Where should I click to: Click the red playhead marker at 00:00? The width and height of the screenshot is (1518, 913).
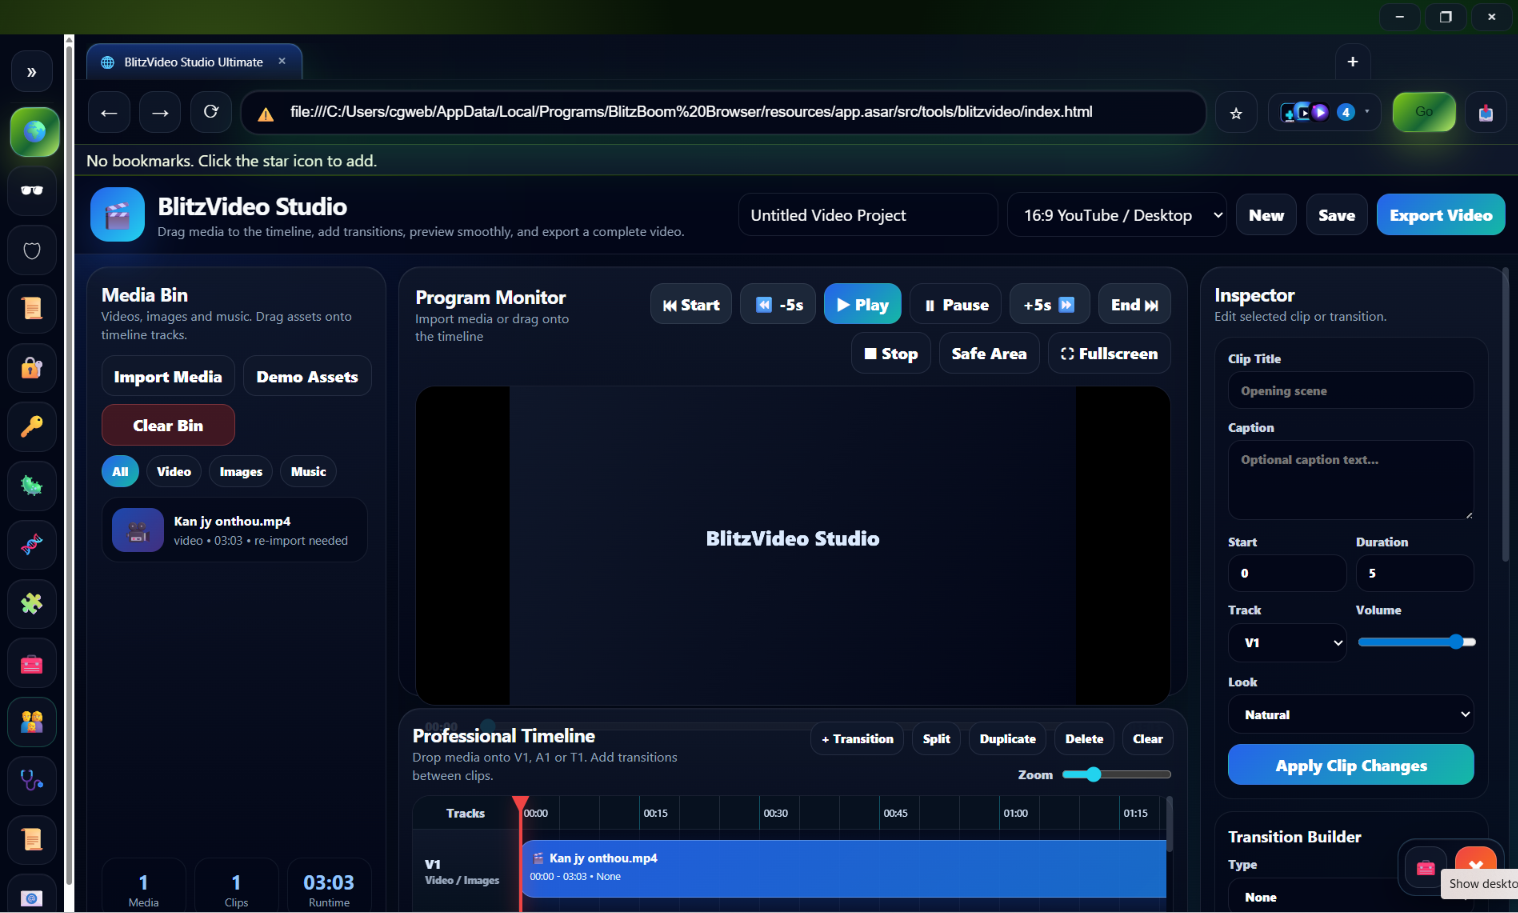pos(520,804)
